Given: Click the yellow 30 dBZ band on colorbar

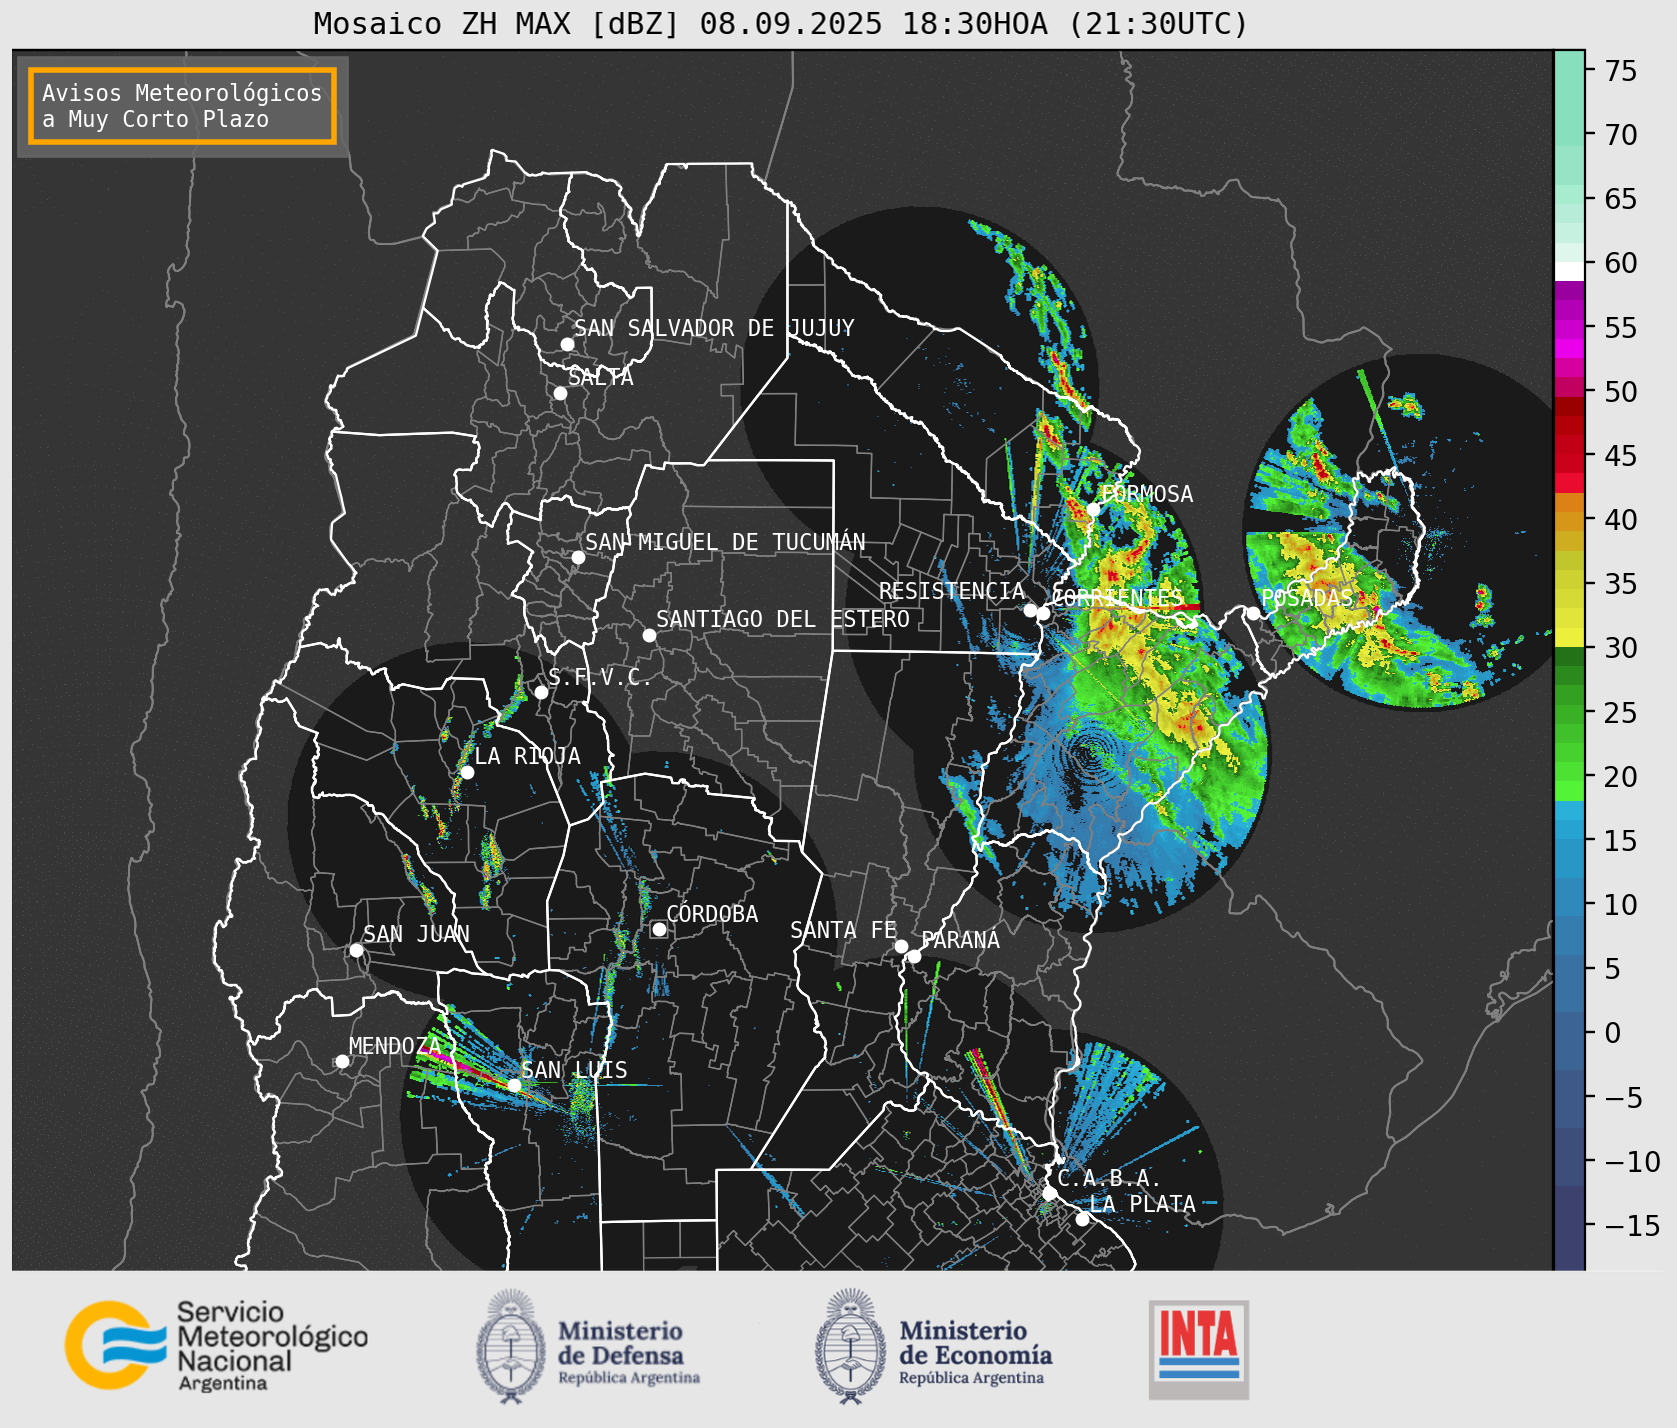Looking at the screenshot, I should click(1569, 637).
